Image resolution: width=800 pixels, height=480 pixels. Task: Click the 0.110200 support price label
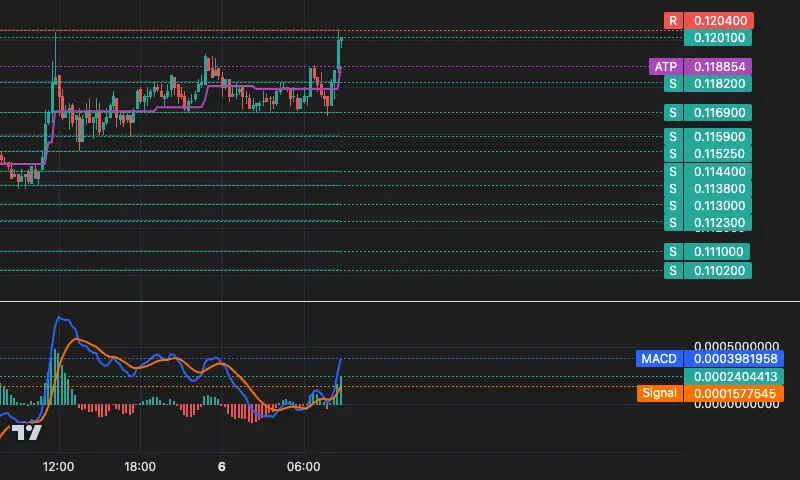[x=718, y=270]
